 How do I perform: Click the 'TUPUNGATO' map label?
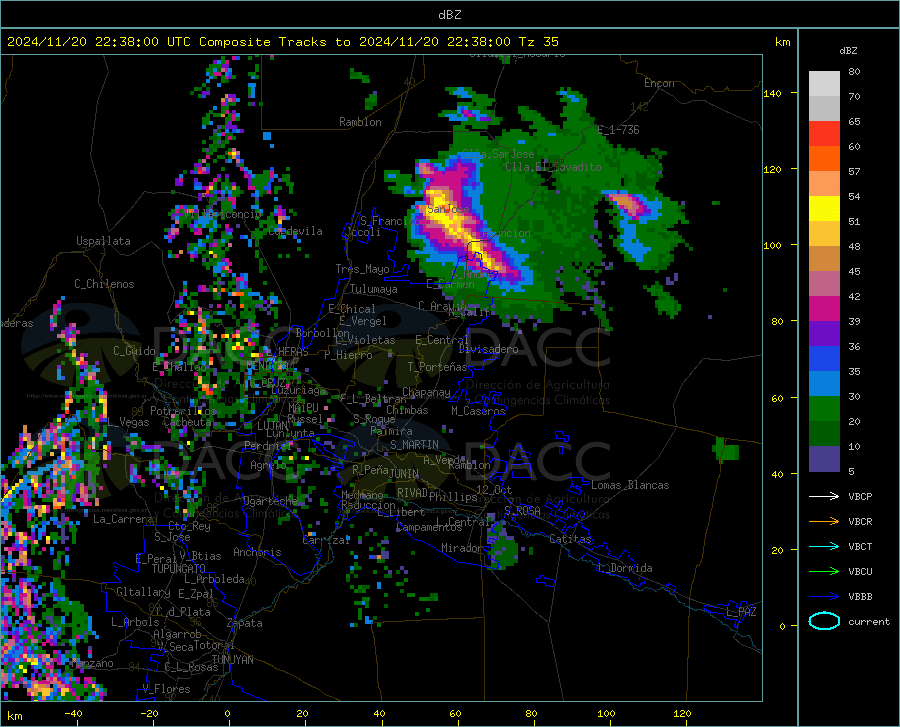(x=179, y=569)
